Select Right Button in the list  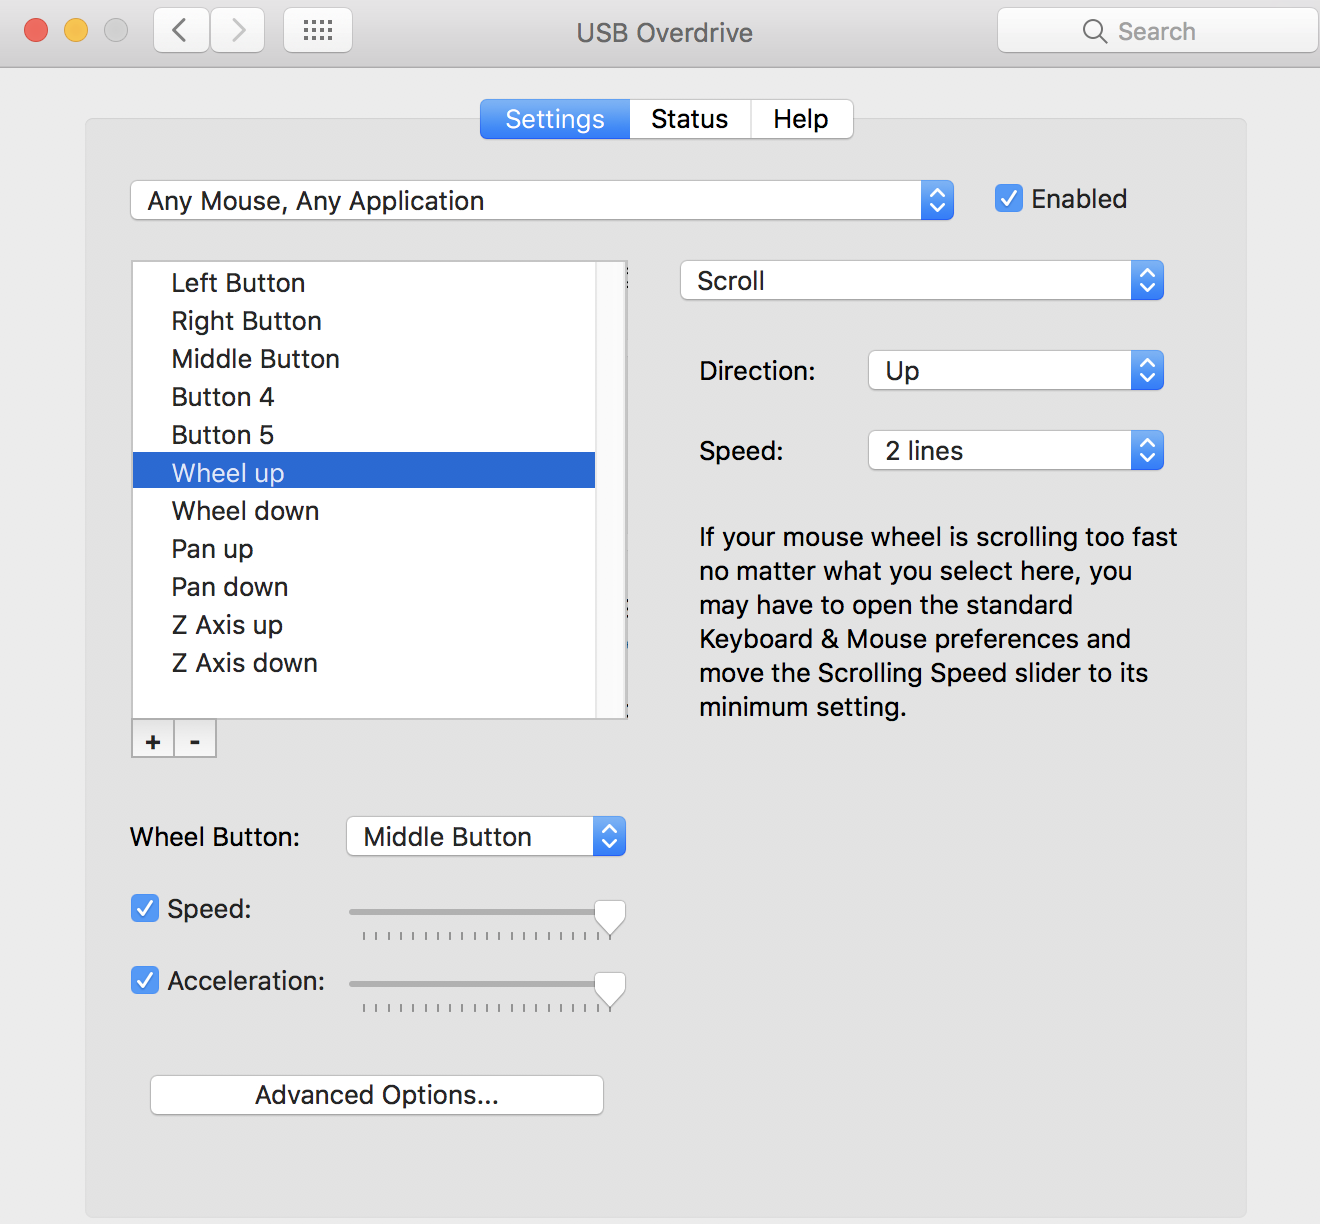[x=364, y=321]
